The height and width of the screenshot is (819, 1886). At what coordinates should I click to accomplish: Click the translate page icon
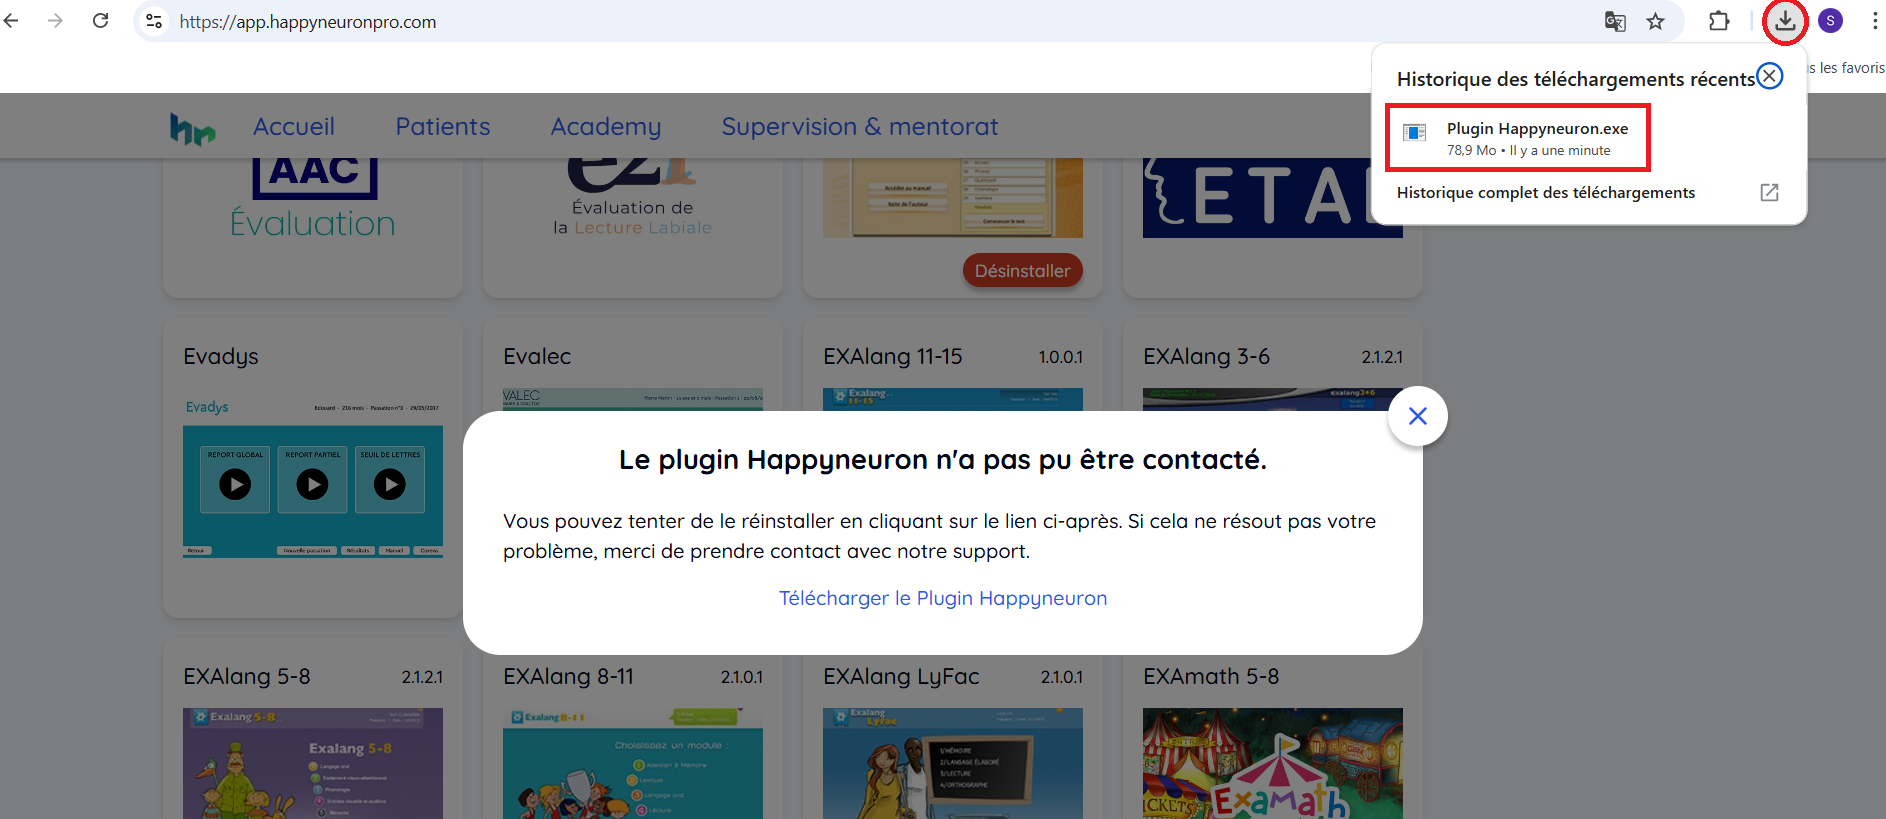pyautogui.click(x=1614, y=21)
